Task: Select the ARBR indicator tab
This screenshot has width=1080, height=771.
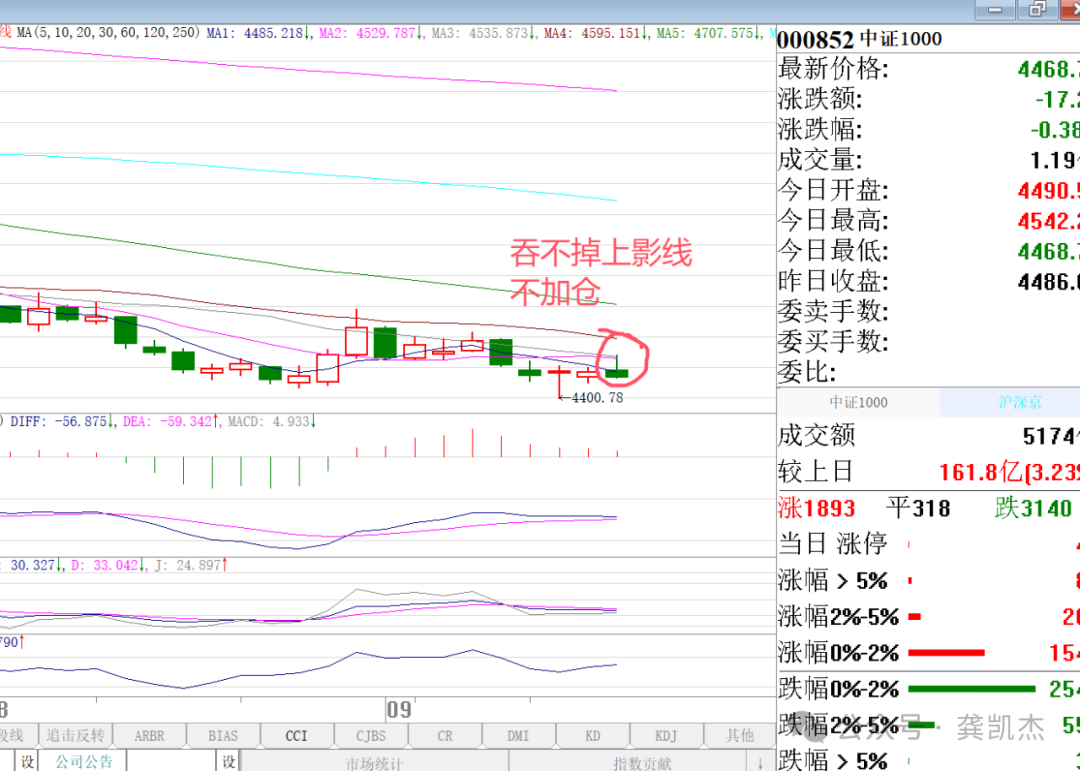Action: [x=149, y=736]
